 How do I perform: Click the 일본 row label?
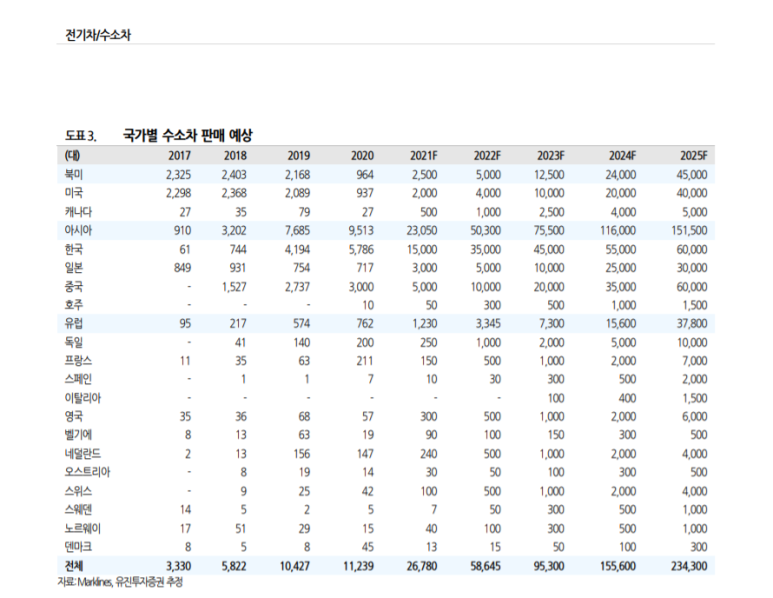tap(74, 268)
